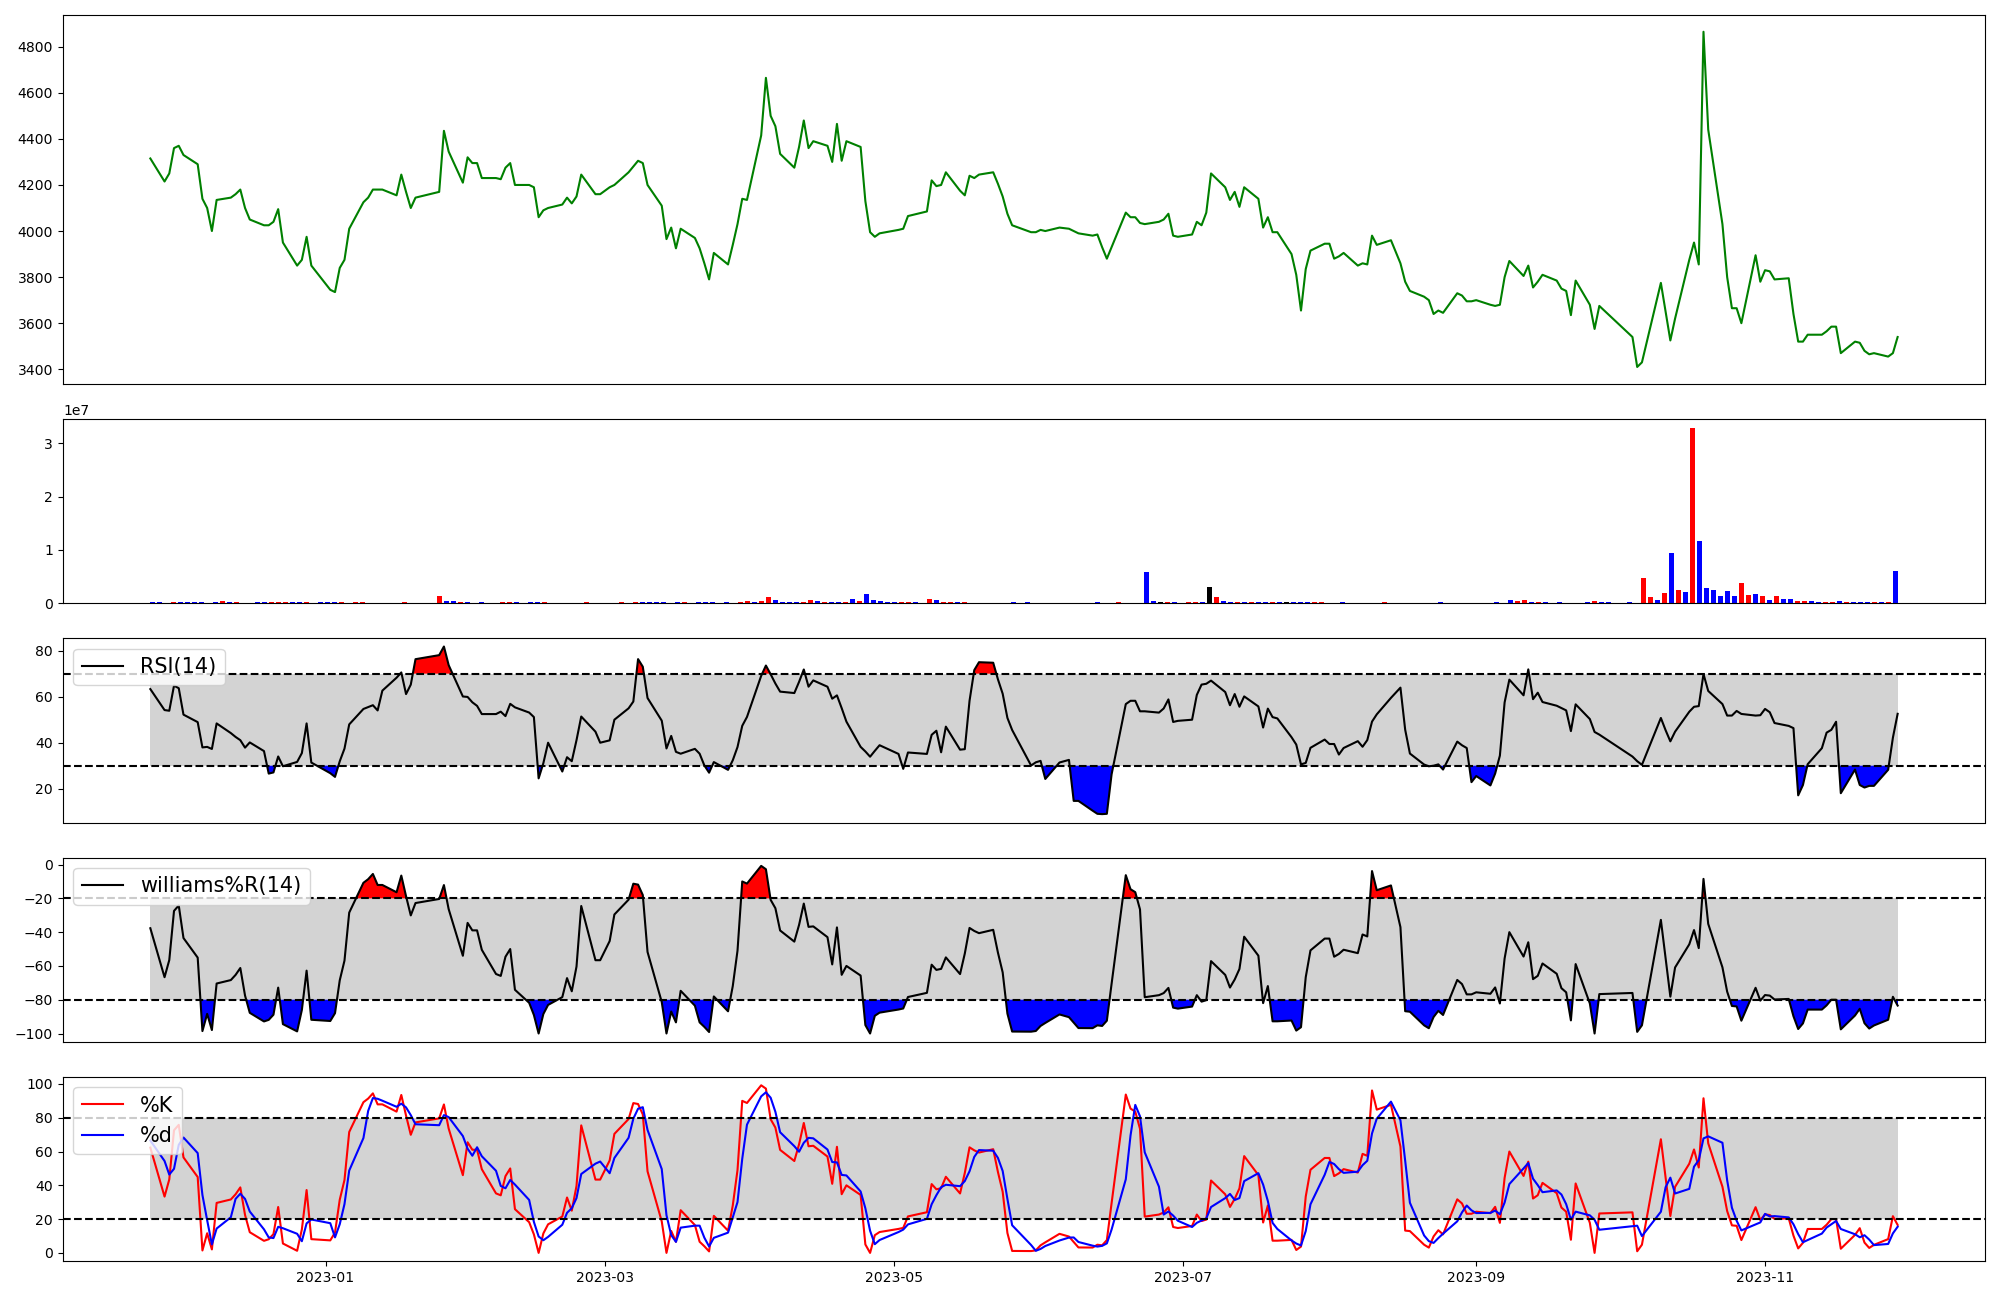Click the blue %d legend line sample

(x=103, y=1135)
